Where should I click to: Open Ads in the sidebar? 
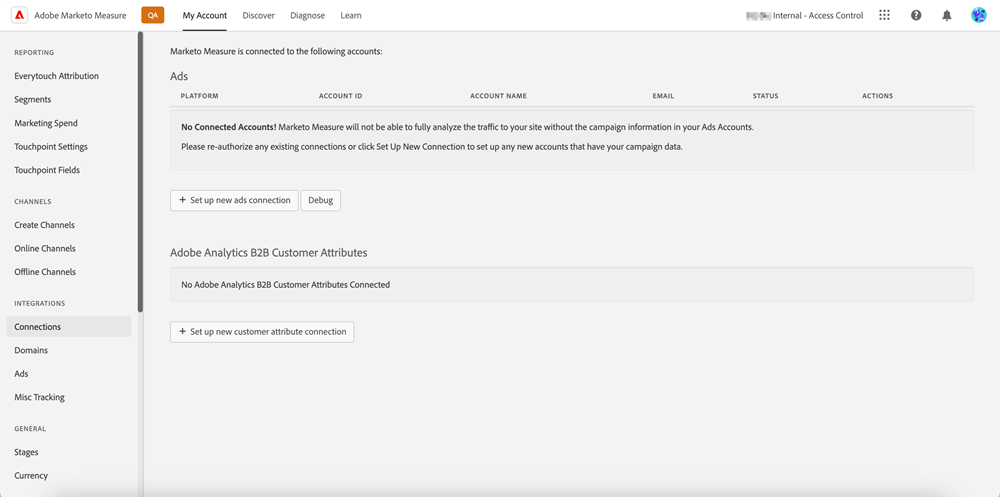pyautogui.click(x=21, y=374)
